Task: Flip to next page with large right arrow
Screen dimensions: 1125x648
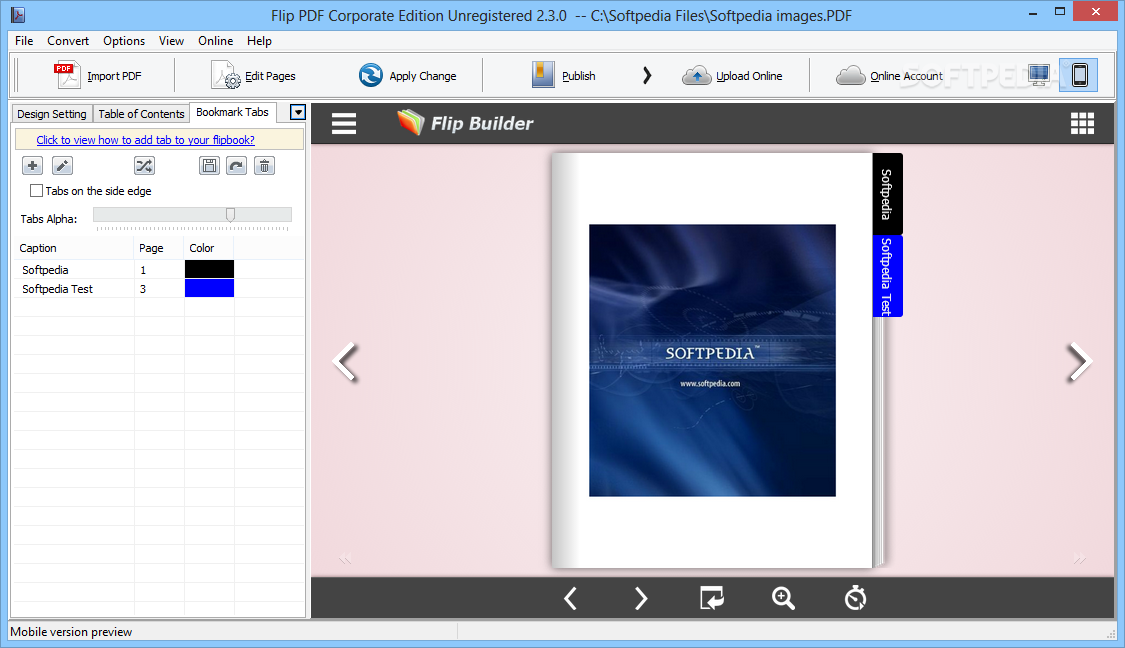Action: pyautogui.click(x=1079, y=361)
